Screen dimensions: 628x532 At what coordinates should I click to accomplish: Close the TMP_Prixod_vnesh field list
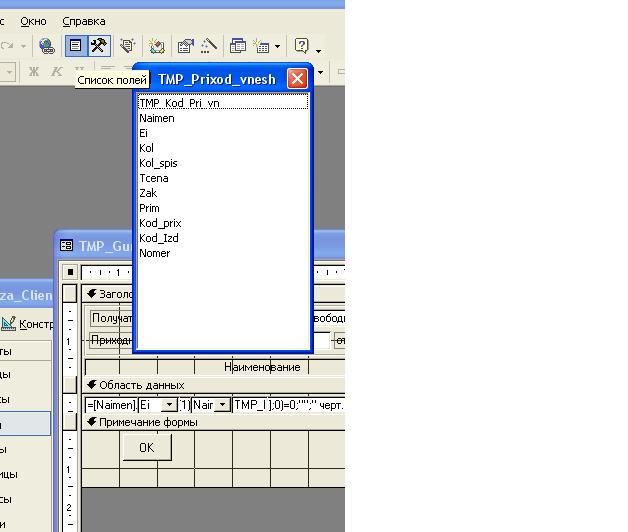[x=297, y=79]
